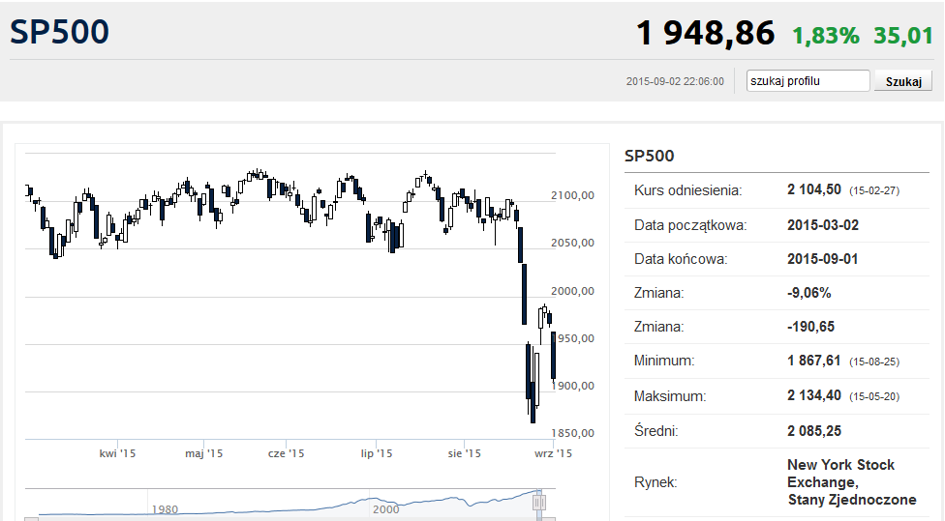Select the lip '15 axis label
This screenshot has width=945, height=521.
tap(376, 453)
